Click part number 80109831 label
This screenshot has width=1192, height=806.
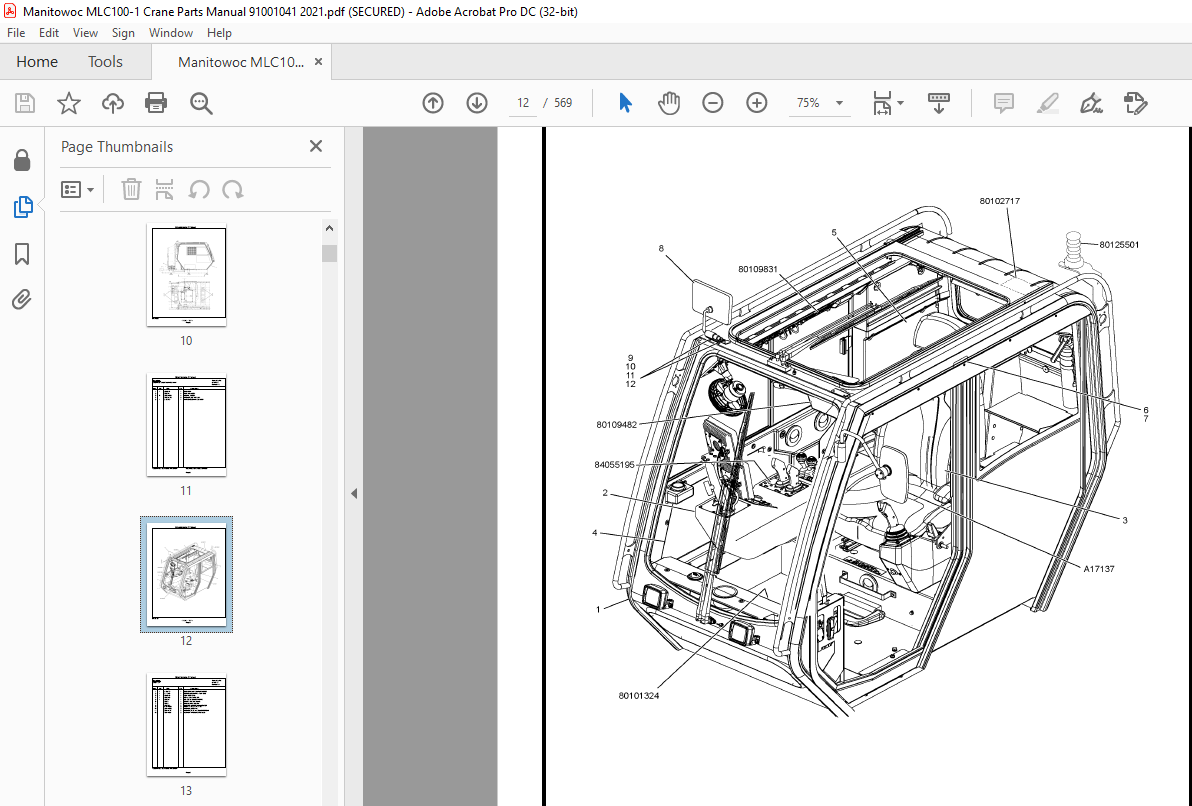click(758, 269)
